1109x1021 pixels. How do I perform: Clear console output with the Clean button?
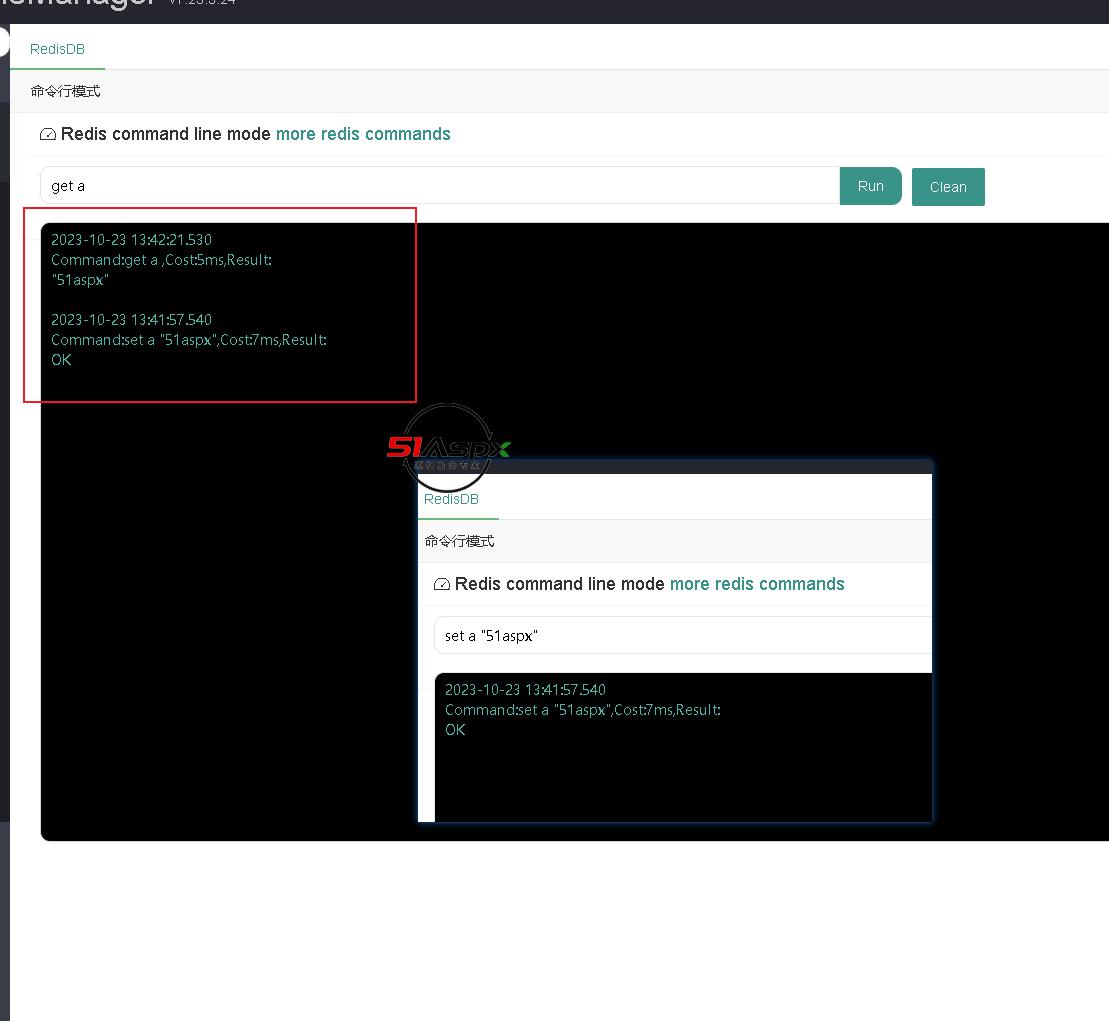click(947, 187)
